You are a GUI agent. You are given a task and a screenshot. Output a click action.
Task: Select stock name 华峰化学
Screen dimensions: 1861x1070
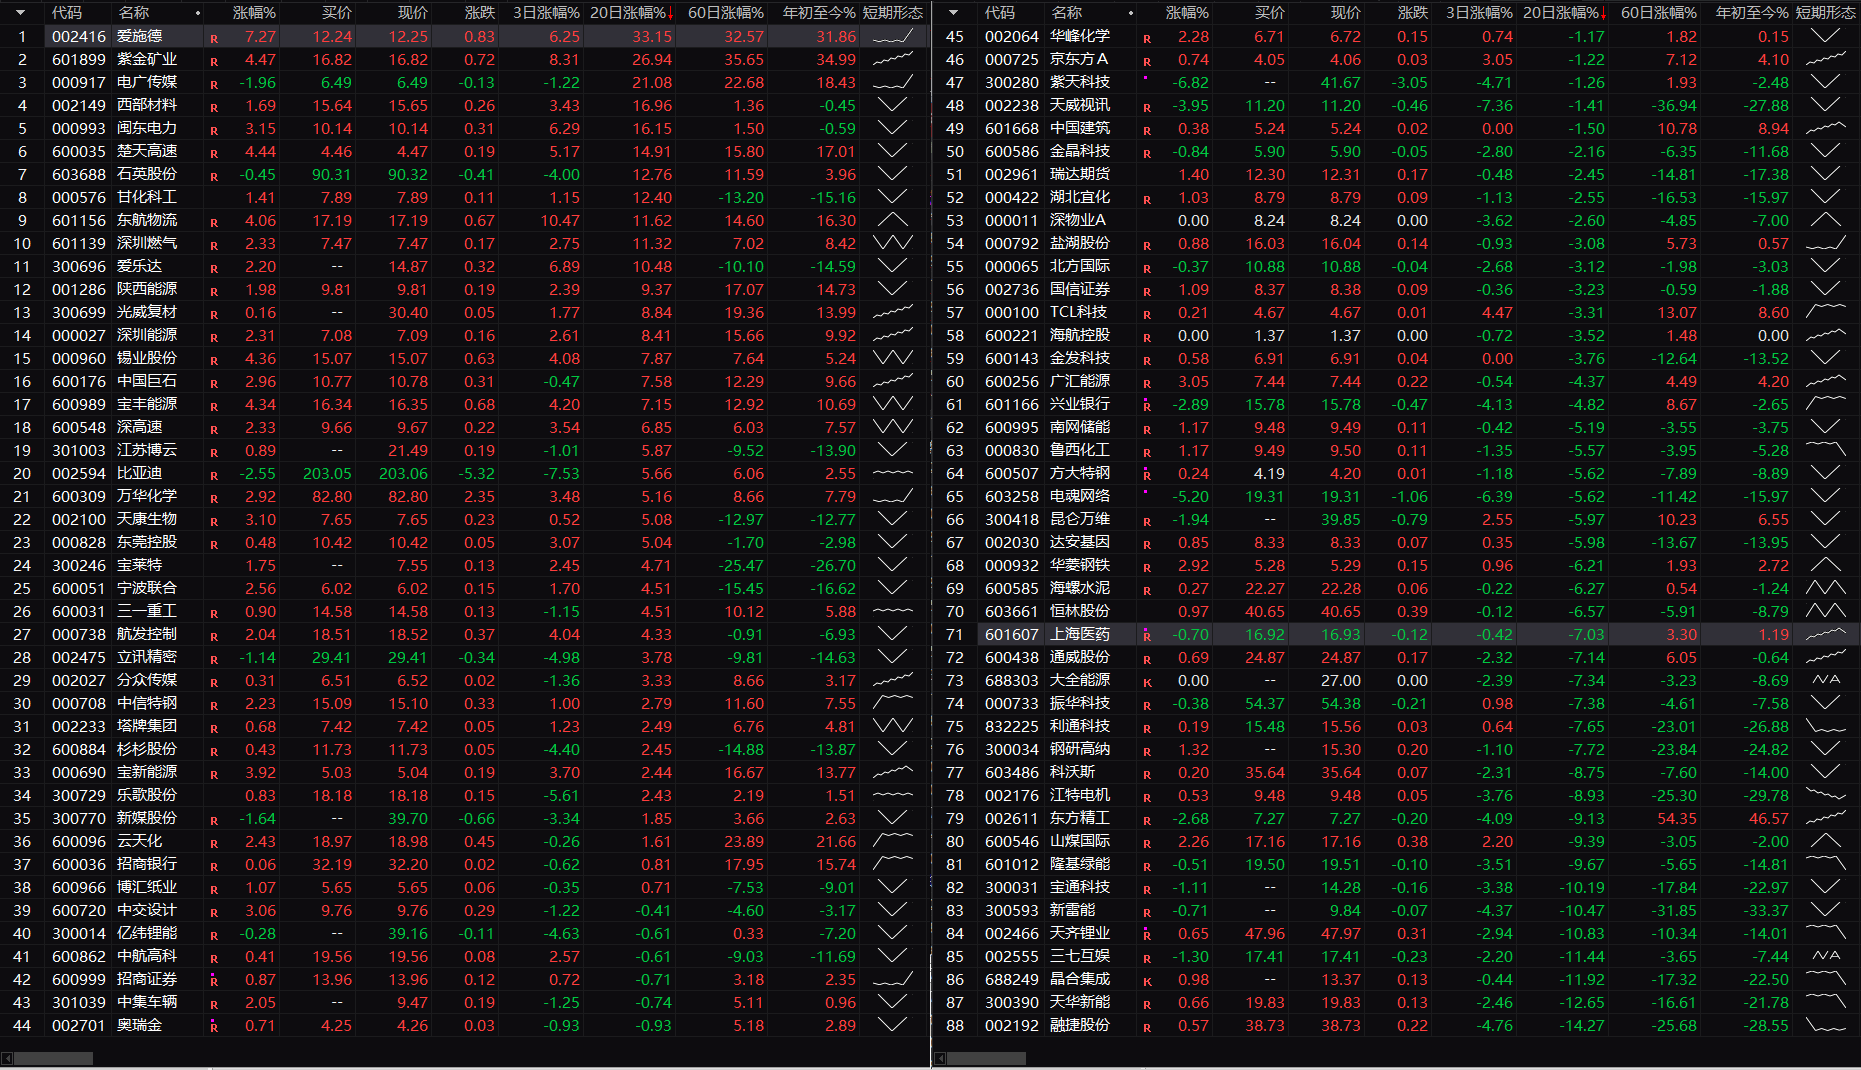[1080, 36]
